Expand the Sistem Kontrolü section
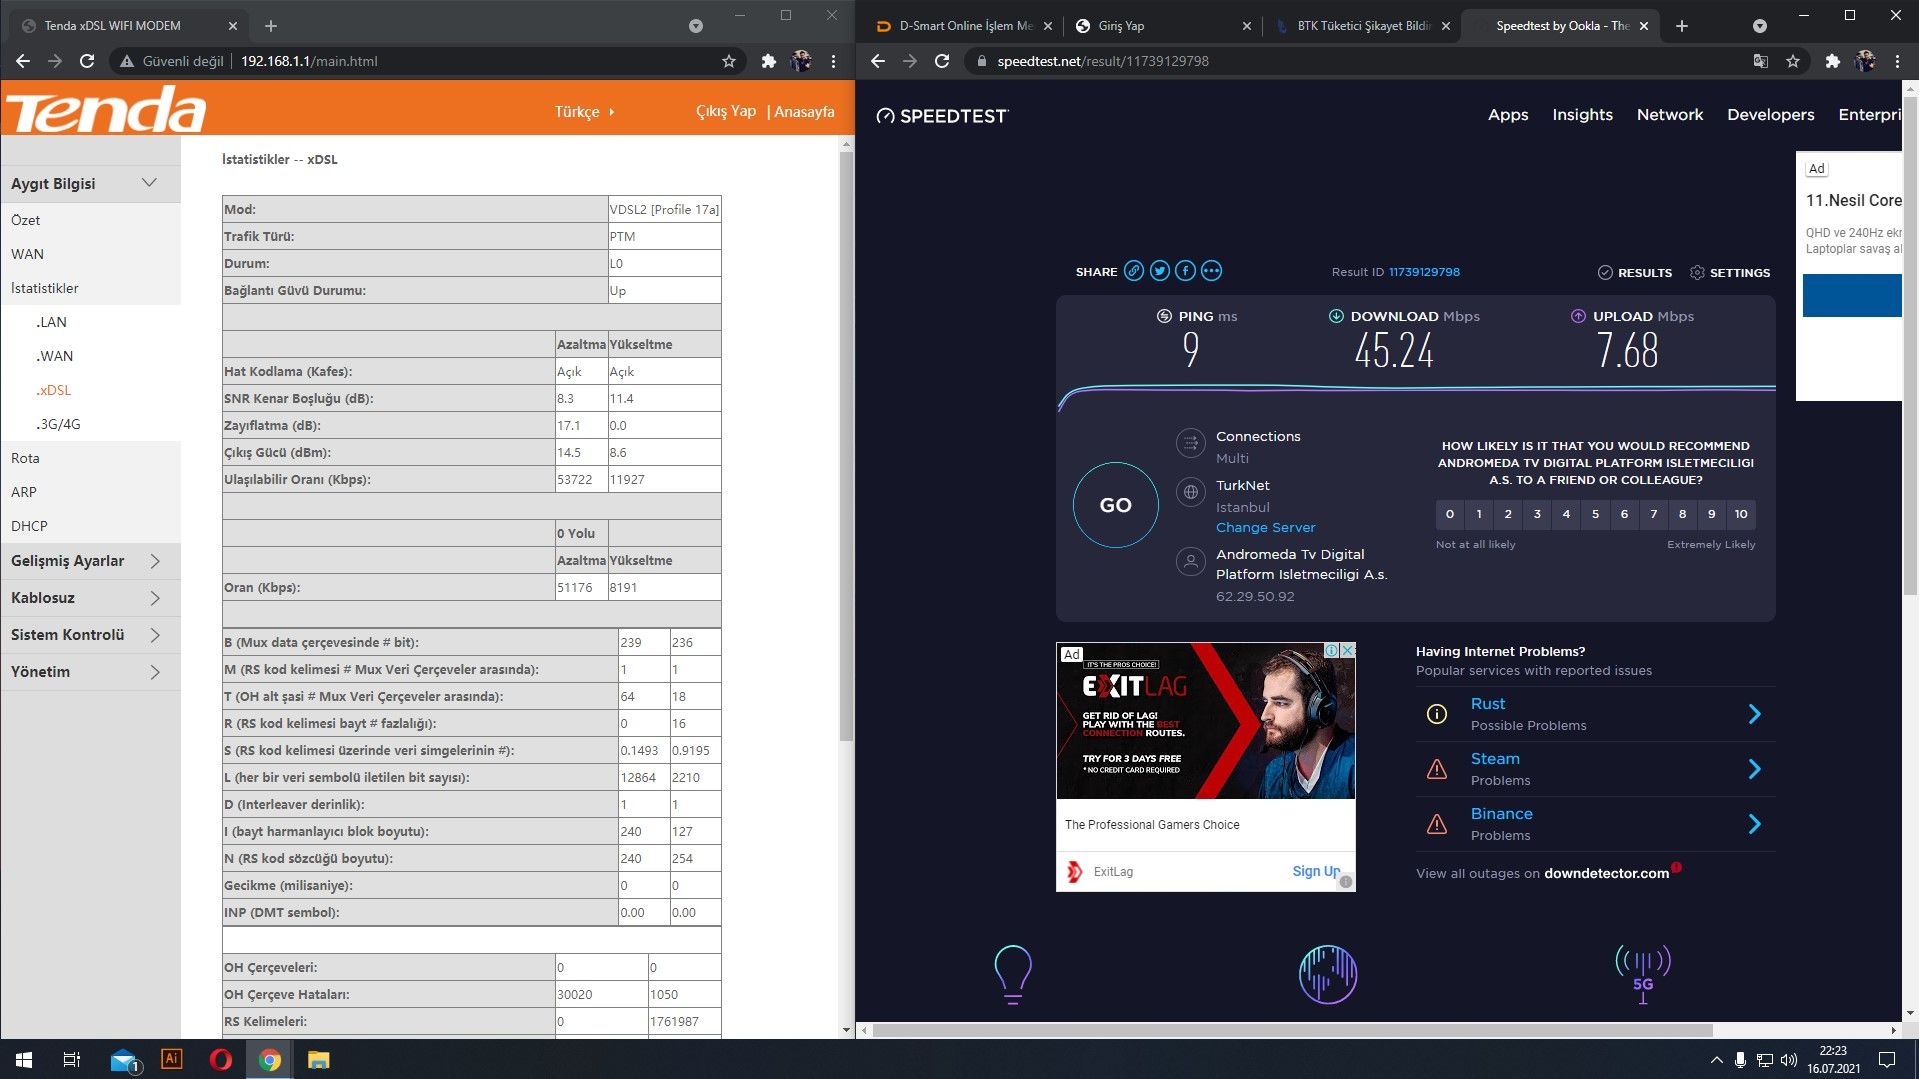This screenshot has width=1919, height=1079. tap(90, 635)
